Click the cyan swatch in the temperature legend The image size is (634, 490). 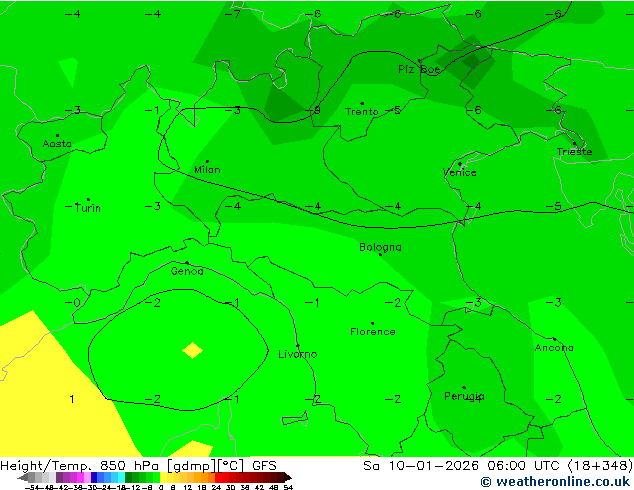click(x=121, y=477)
